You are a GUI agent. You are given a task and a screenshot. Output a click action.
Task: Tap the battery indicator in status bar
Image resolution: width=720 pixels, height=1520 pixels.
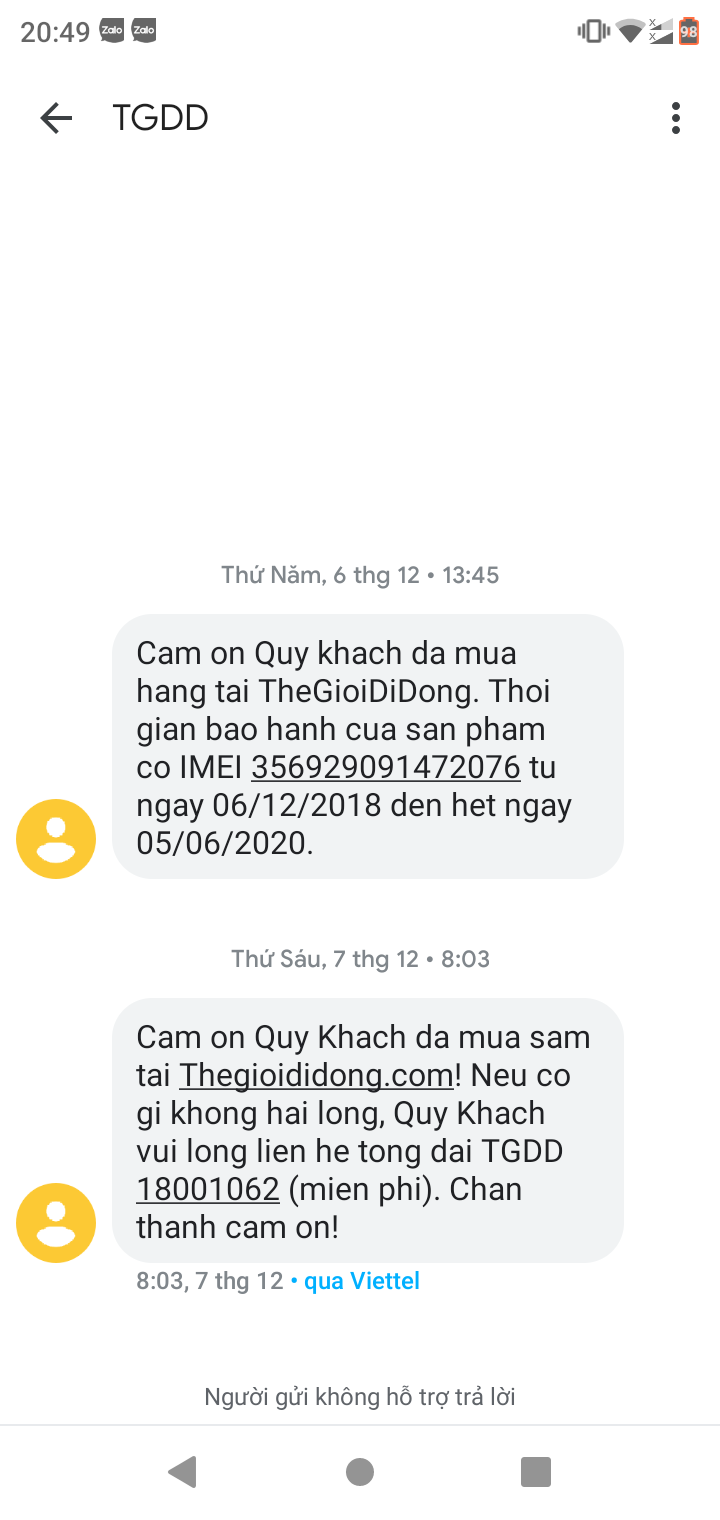689,32
